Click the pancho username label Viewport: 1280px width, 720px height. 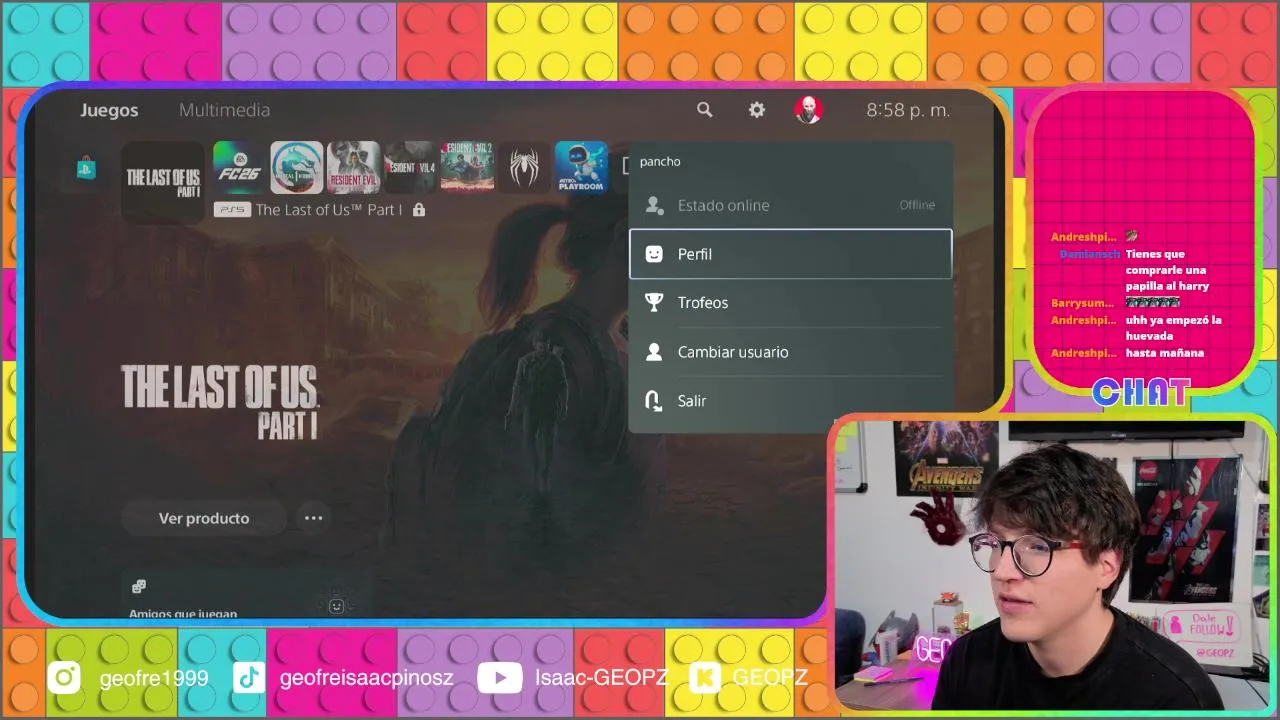coord(660,161)
